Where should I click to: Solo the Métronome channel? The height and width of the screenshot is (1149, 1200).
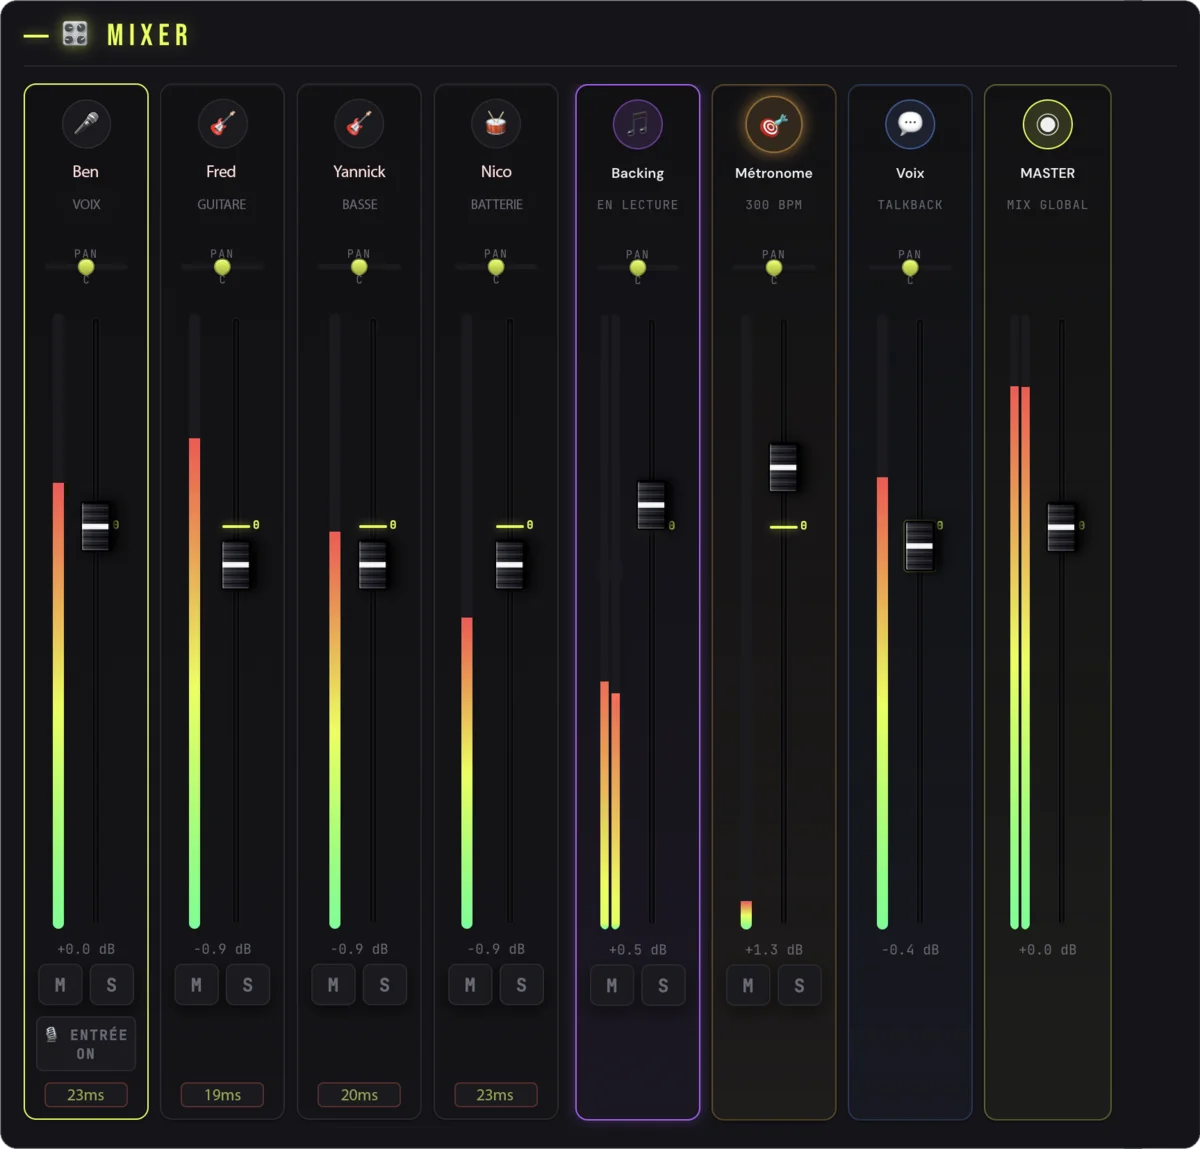pos(800,986)
